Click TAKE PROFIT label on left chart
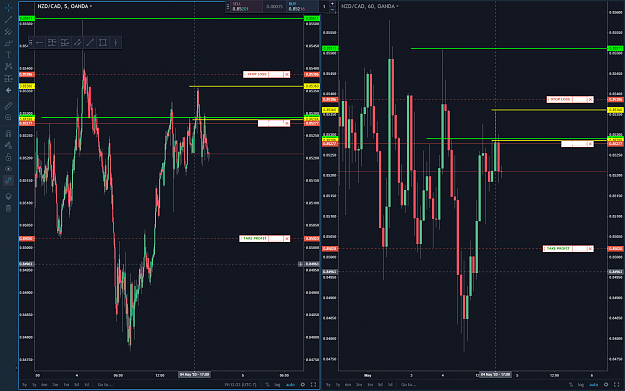The height and width of the screenshot is (391, 625). click(x=254, y=238)
